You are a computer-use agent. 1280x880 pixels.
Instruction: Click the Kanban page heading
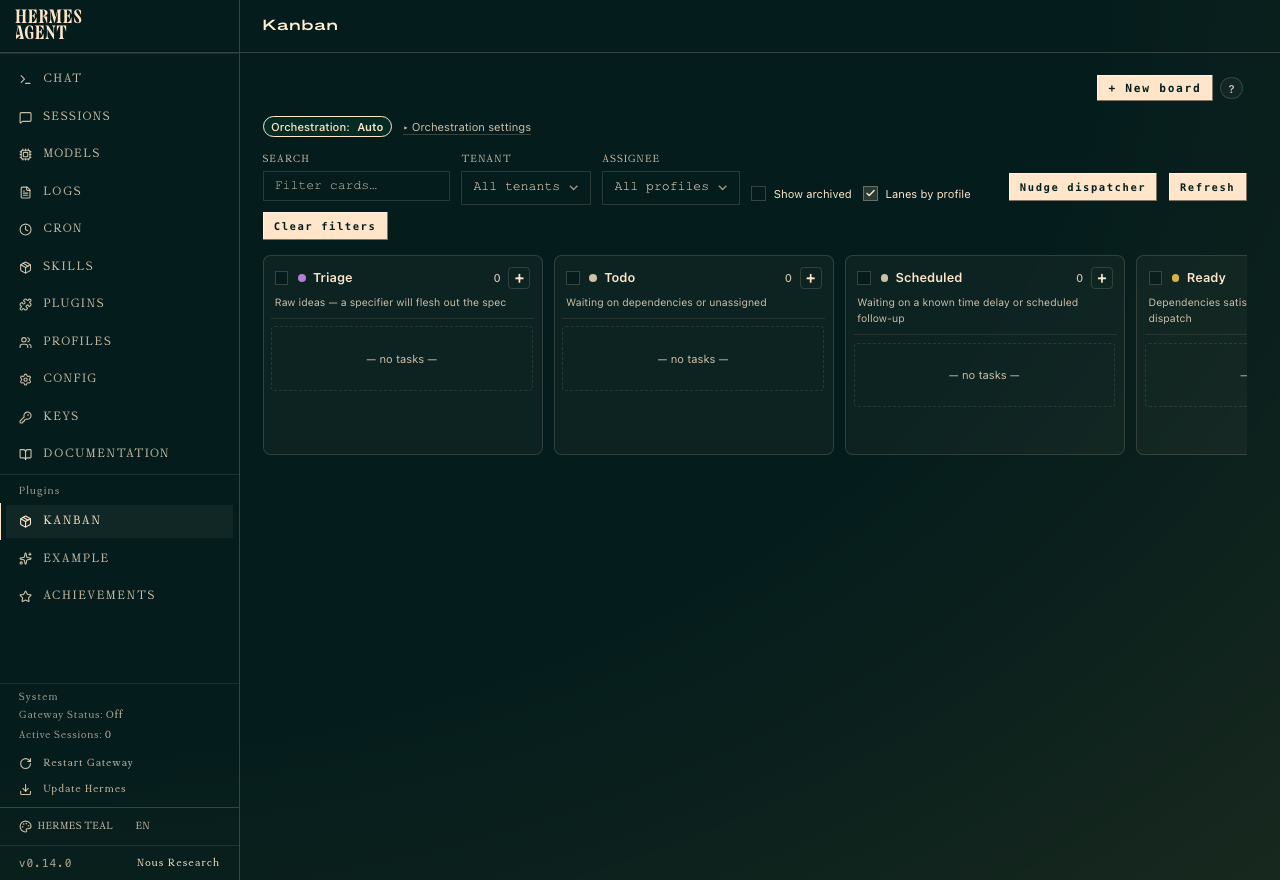pos(300,25)
